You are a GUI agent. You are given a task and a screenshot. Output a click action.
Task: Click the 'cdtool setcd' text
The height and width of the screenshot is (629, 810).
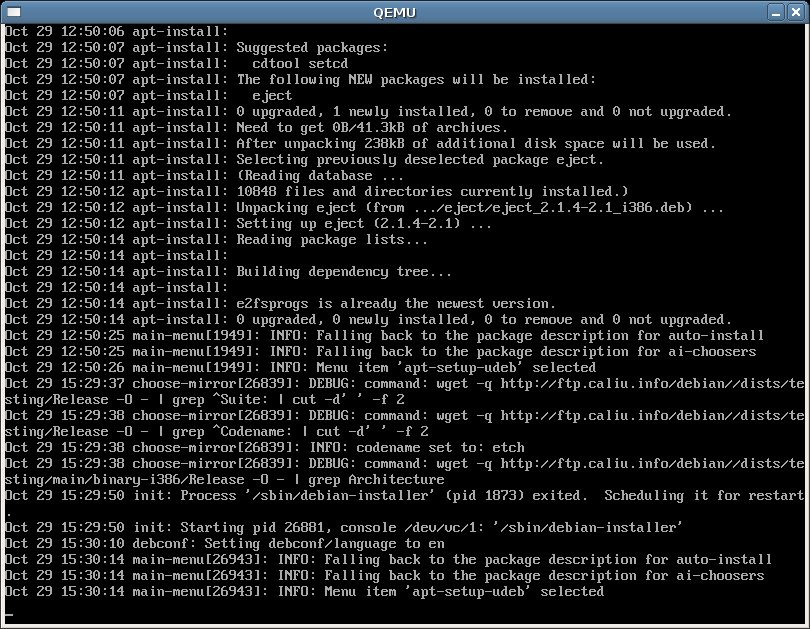click(x=300, y=64)
